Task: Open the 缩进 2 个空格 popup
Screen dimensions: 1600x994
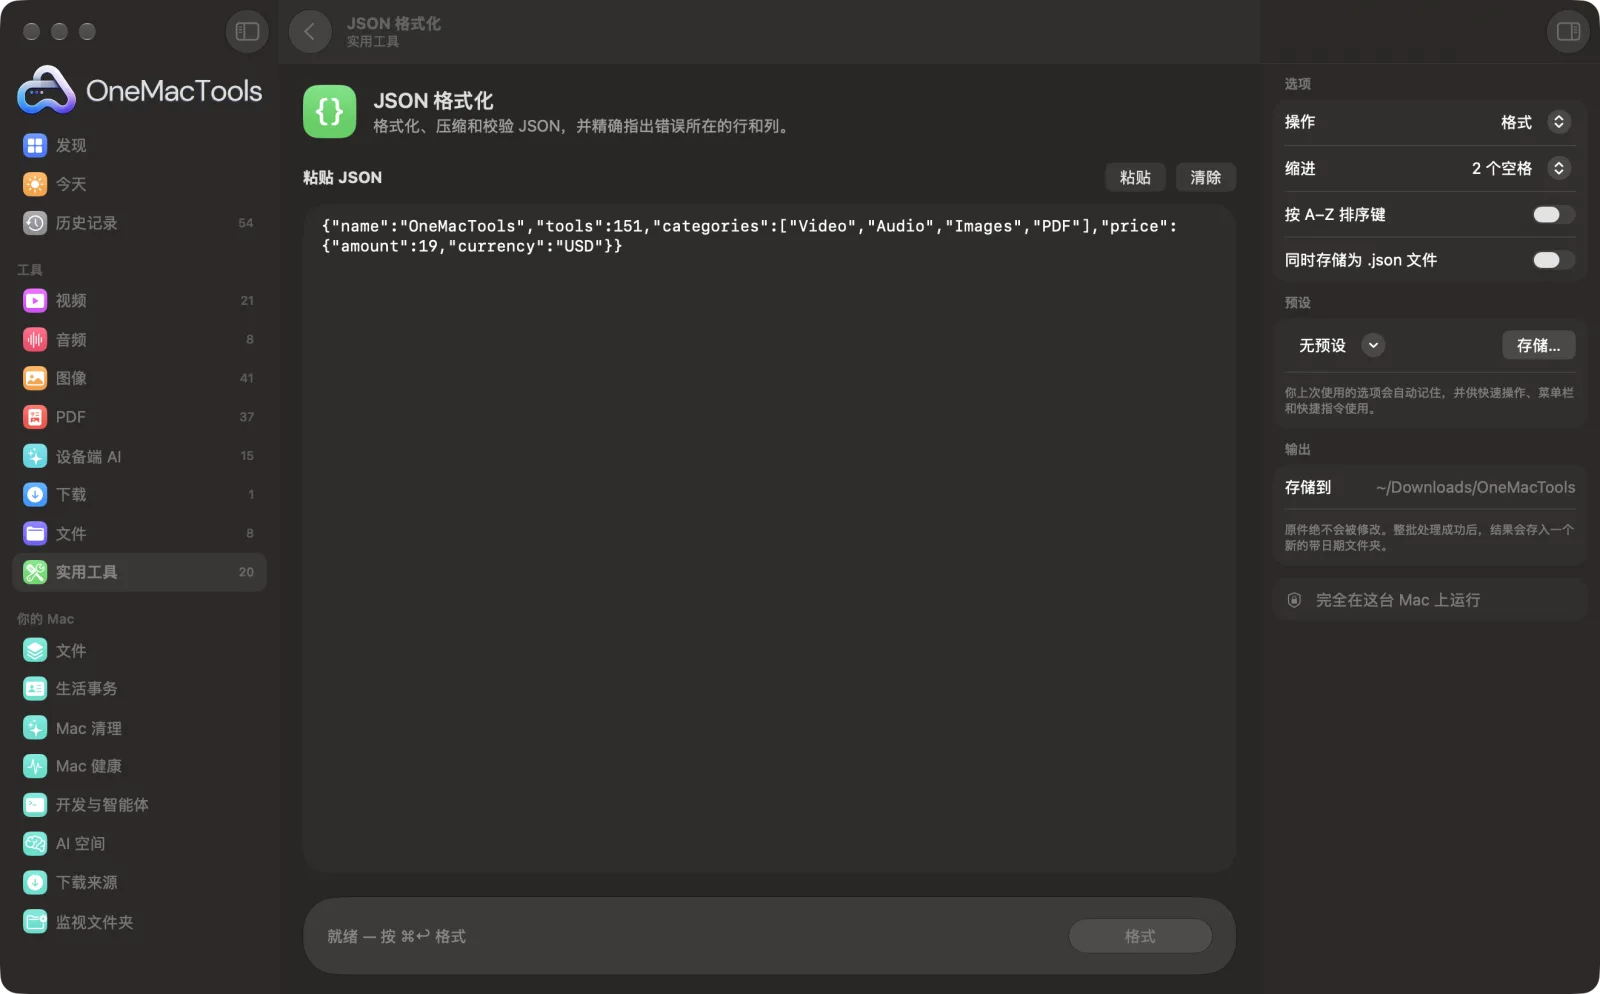Action: (1520, 168)
